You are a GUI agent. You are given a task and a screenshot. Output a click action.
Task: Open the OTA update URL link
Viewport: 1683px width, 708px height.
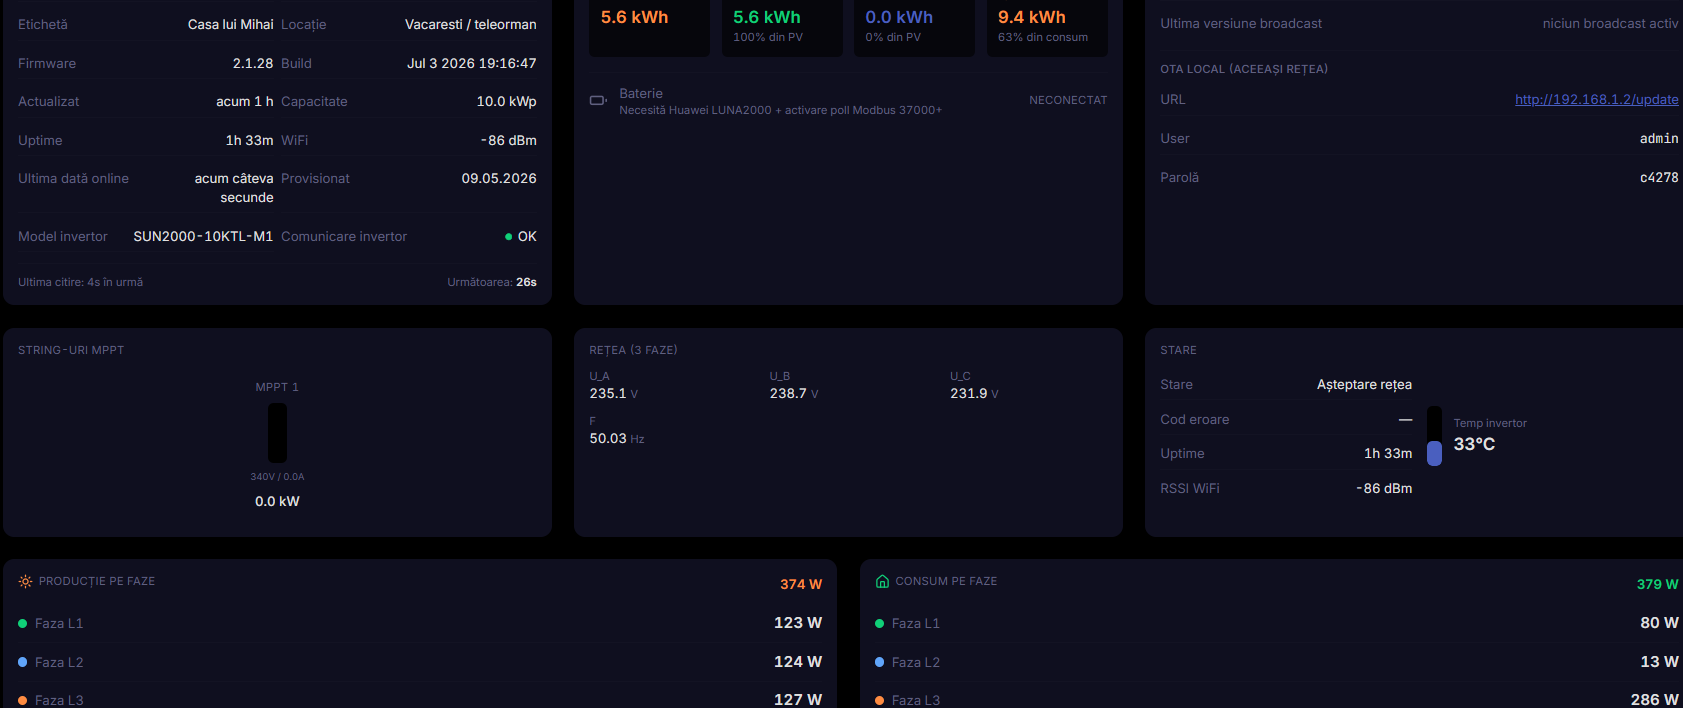(1596, 99)
